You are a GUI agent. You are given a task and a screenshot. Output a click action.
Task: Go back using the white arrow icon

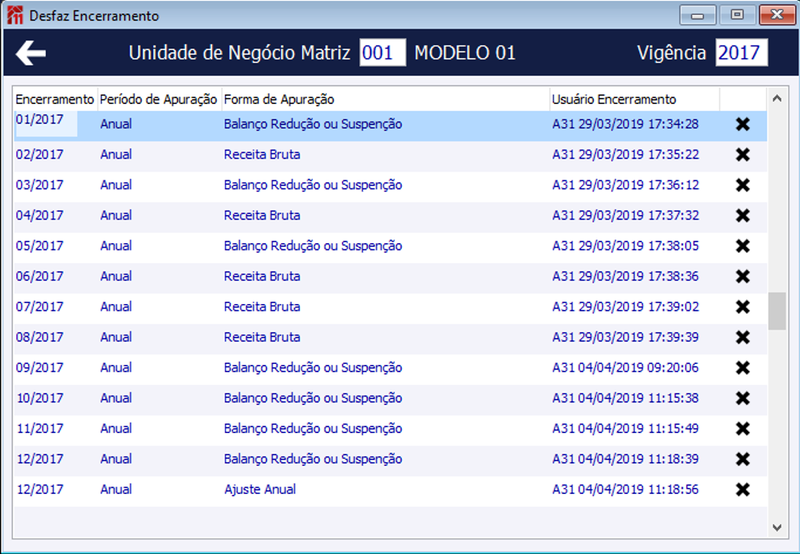tap(31, 53)
